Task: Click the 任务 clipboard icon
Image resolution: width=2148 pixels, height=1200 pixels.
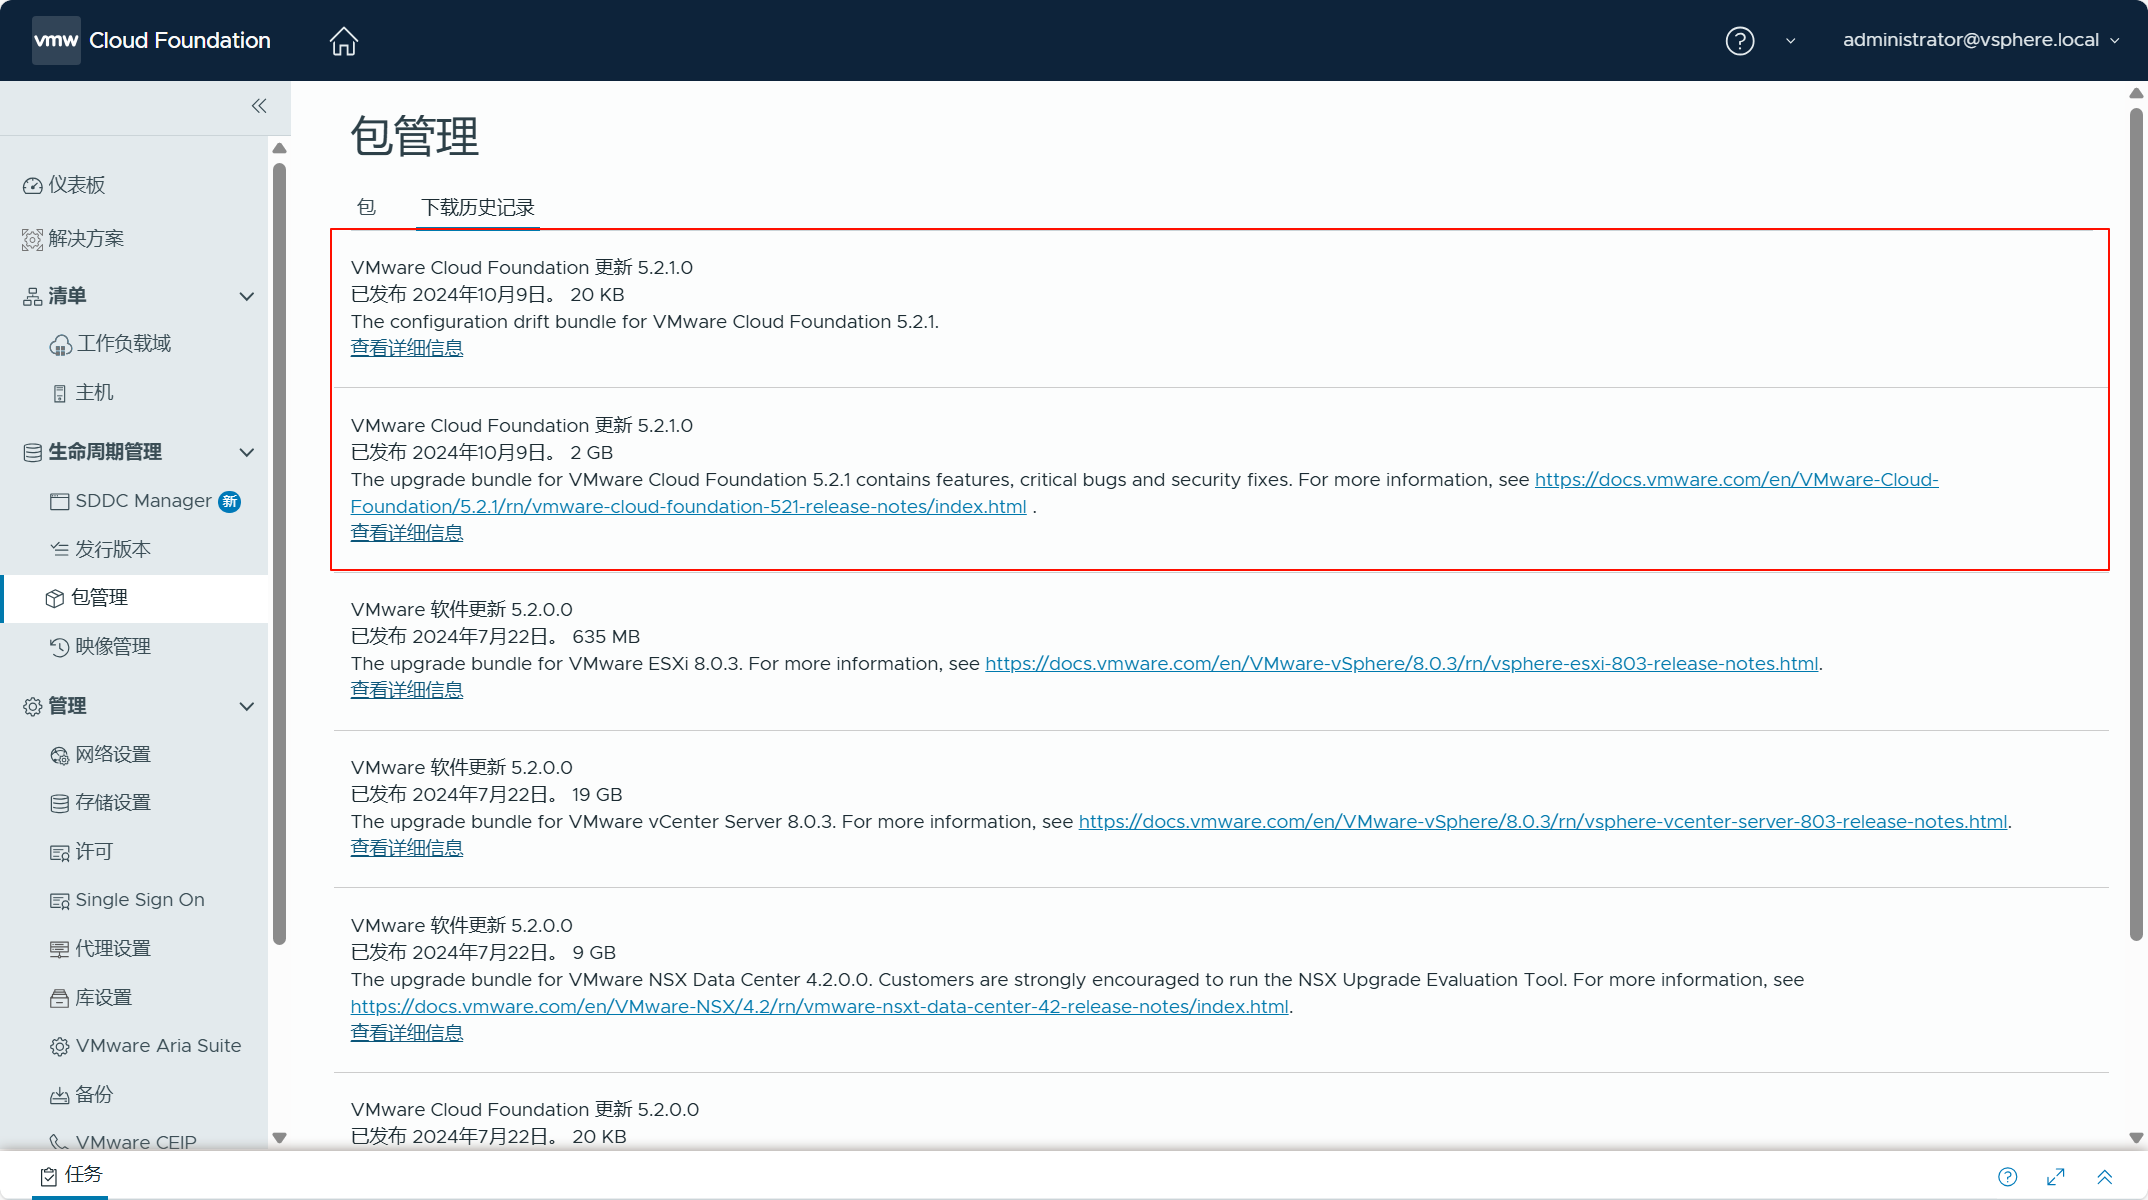Action: 49,1176
